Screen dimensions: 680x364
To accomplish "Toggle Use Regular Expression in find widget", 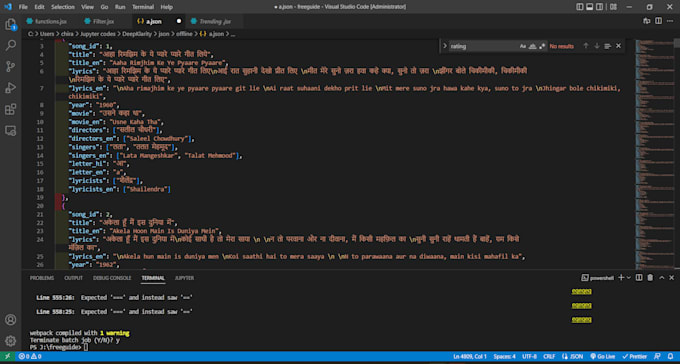I will tap(542, 46).
